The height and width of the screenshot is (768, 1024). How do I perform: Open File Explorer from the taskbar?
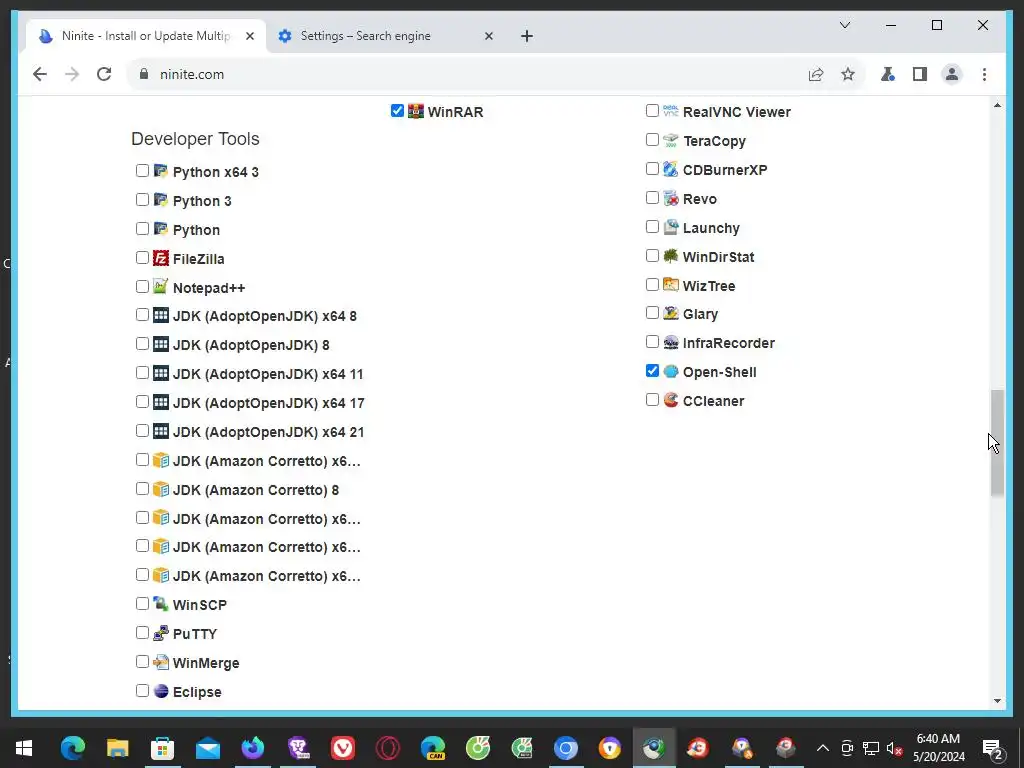[118, 748]
